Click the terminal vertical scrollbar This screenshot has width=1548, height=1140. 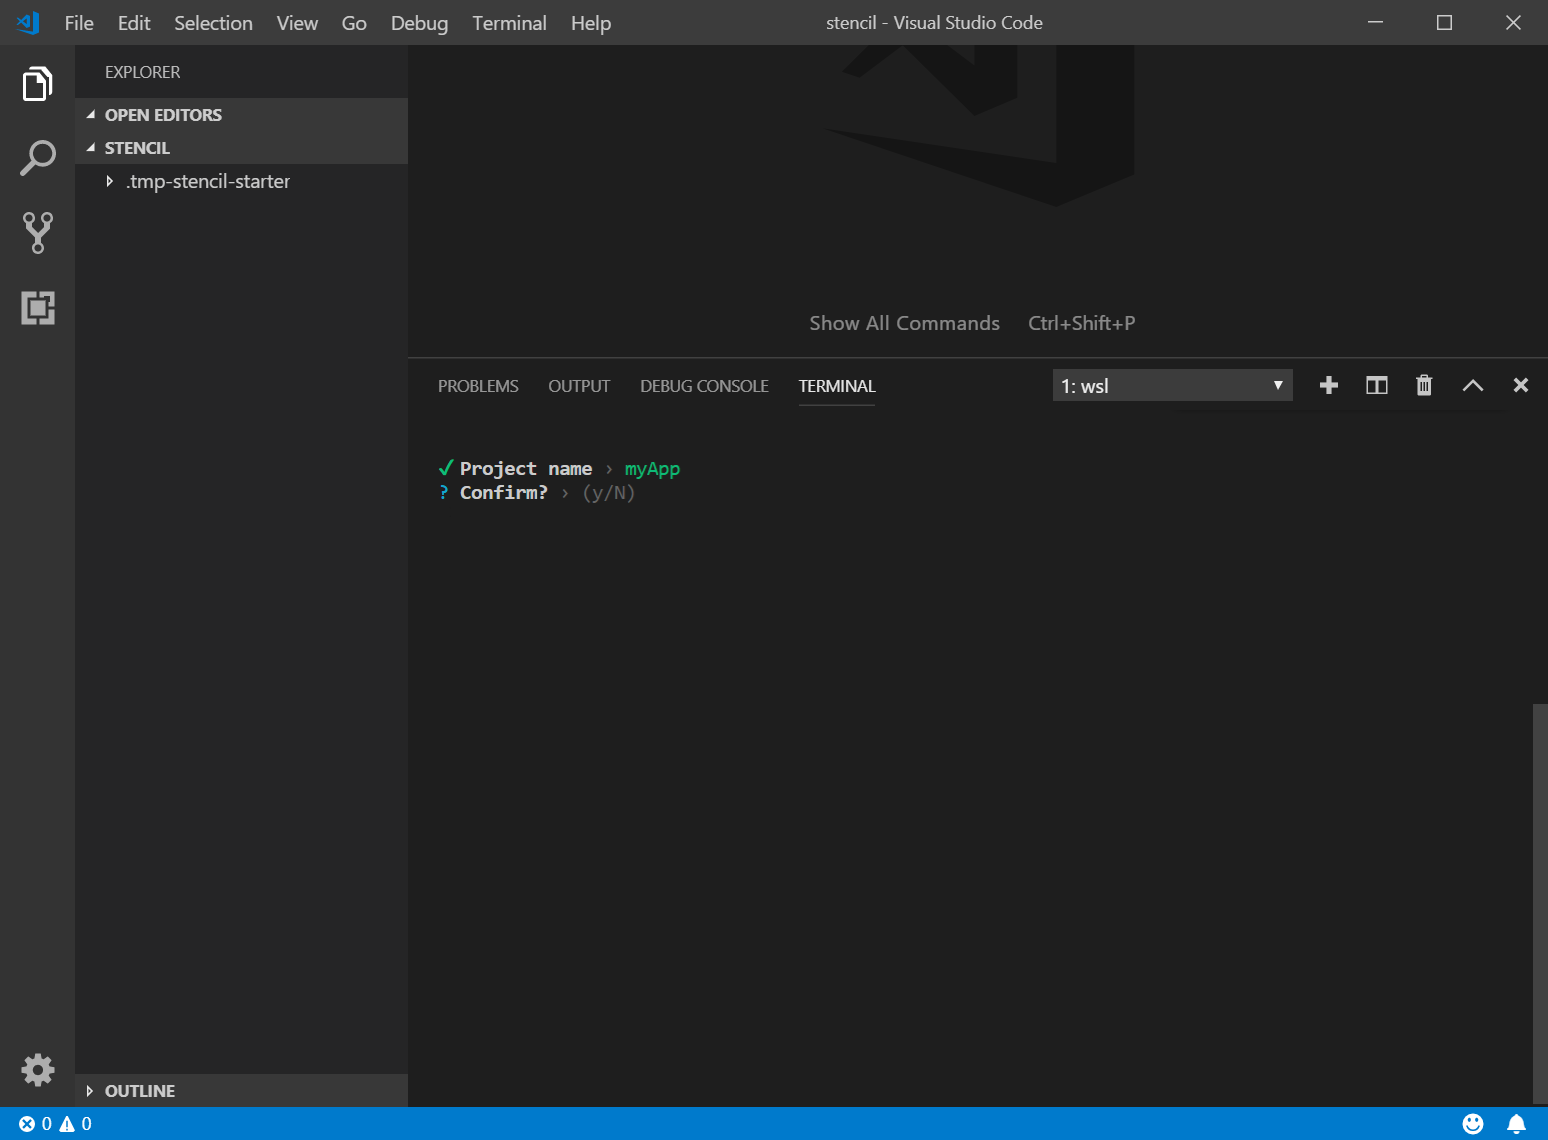pyautogui.click(x=1540, y=900)
